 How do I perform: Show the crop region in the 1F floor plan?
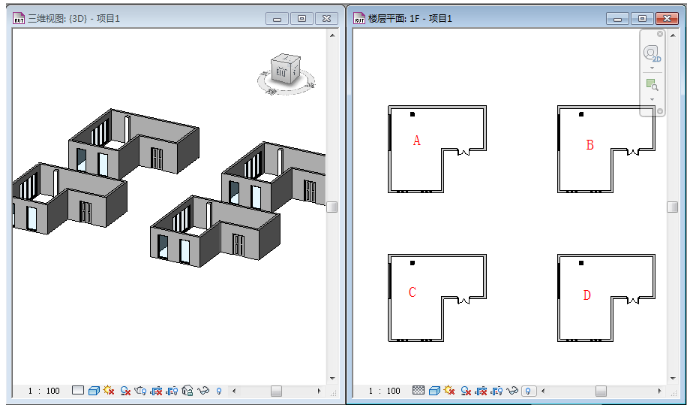(x=497, y=390)
